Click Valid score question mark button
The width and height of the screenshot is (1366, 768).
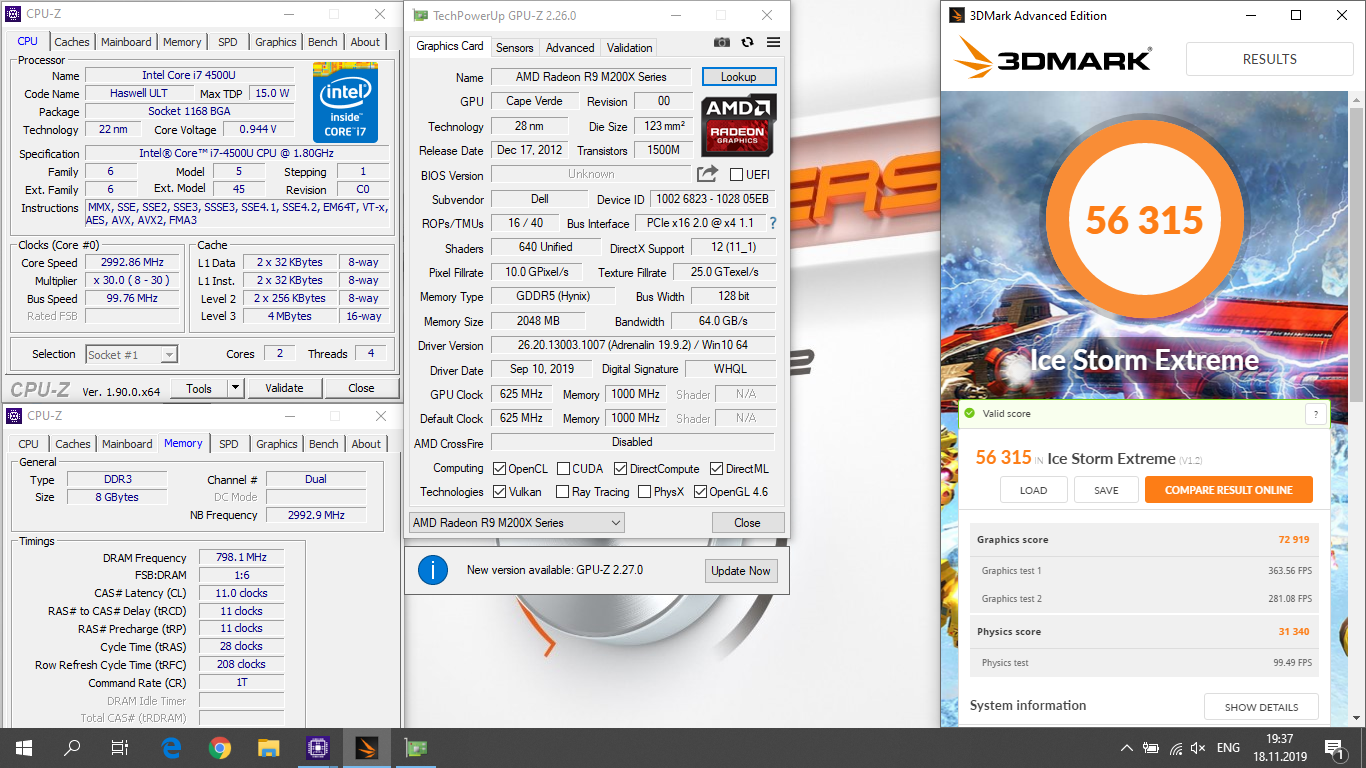1316,414
